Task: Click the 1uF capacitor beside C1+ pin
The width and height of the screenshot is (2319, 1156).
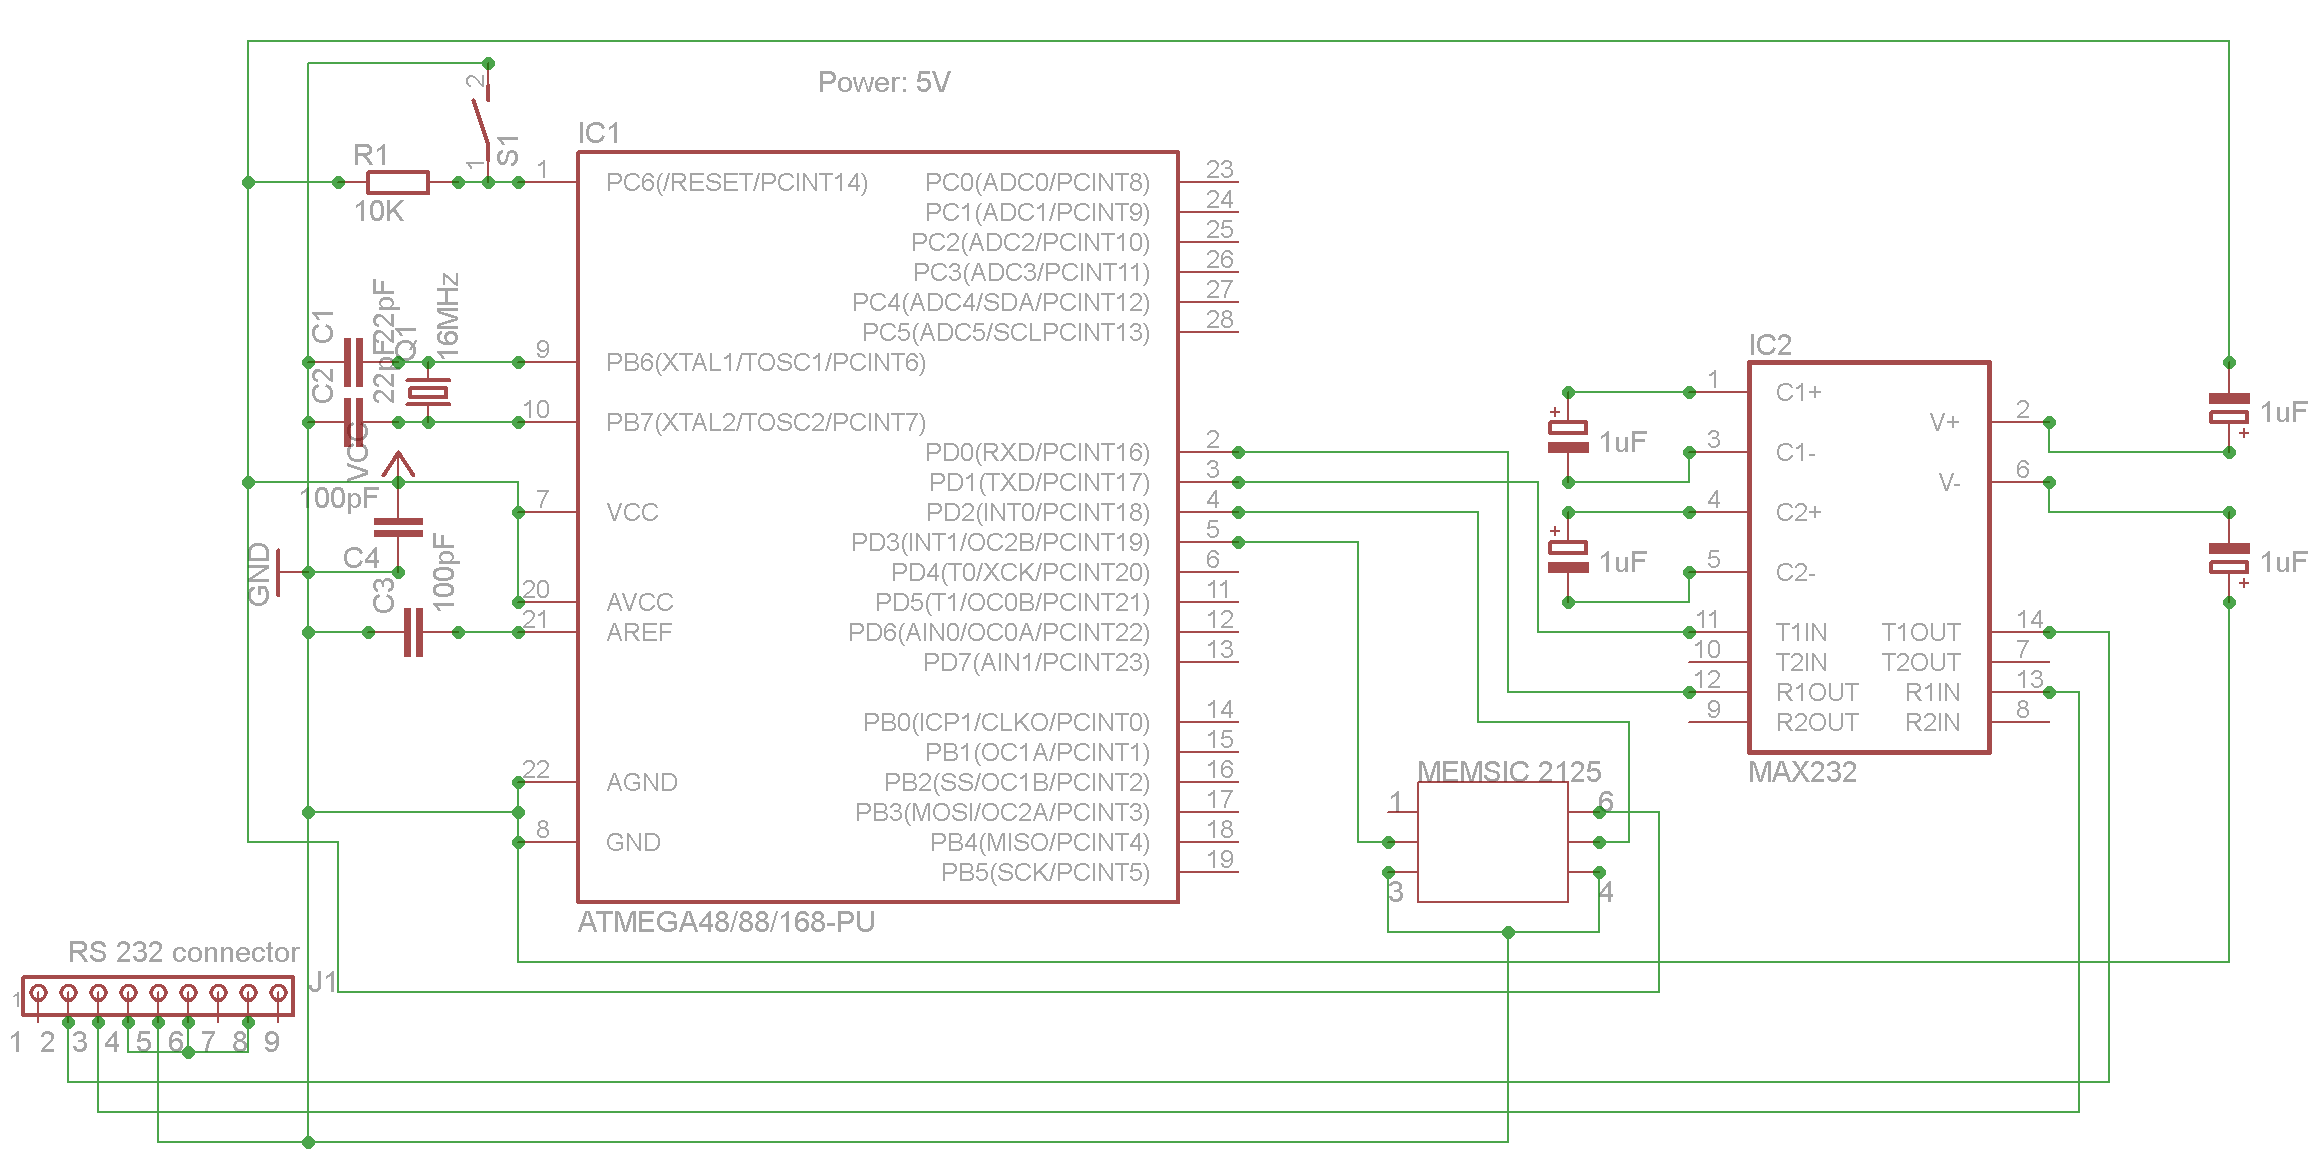Action: tap(1568, 437)
